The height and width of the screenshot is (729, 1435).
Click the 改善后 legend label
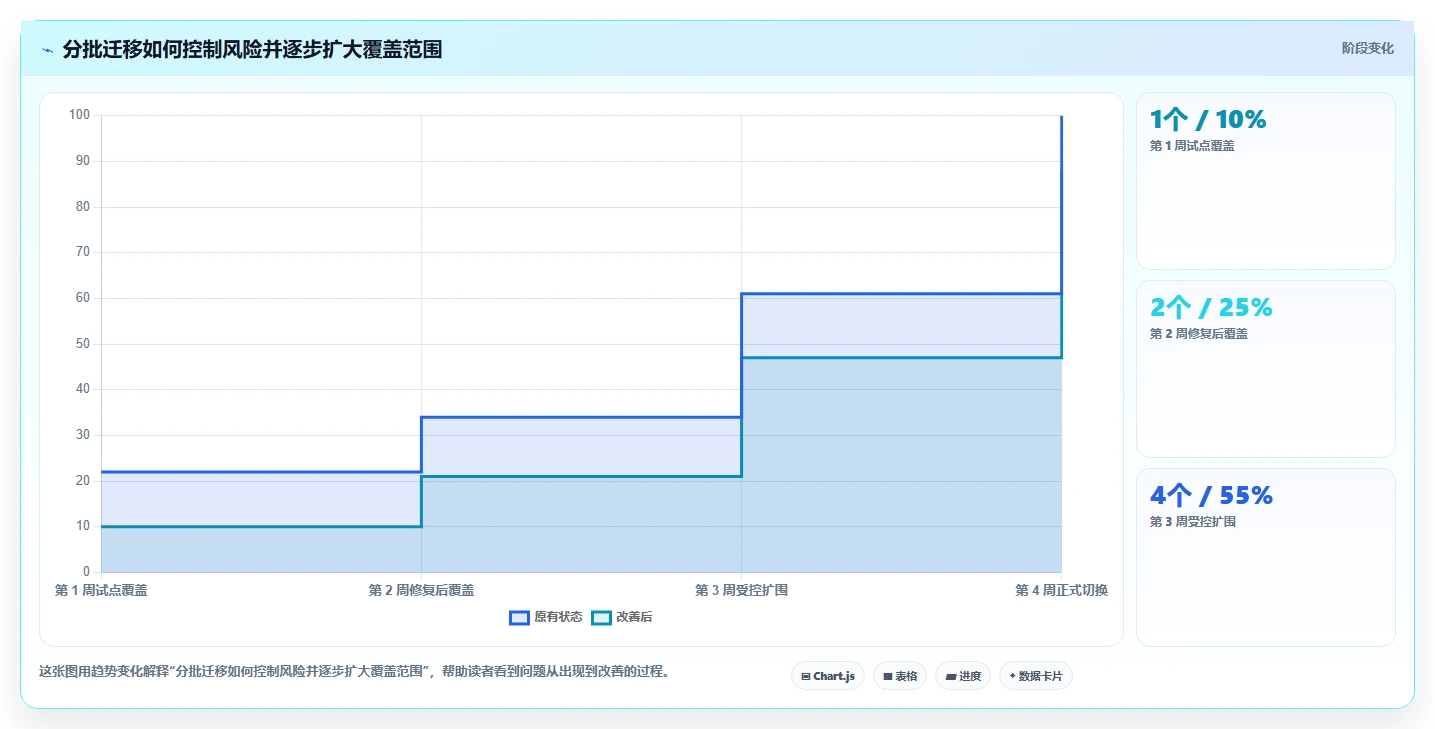[x=634, y=618]
